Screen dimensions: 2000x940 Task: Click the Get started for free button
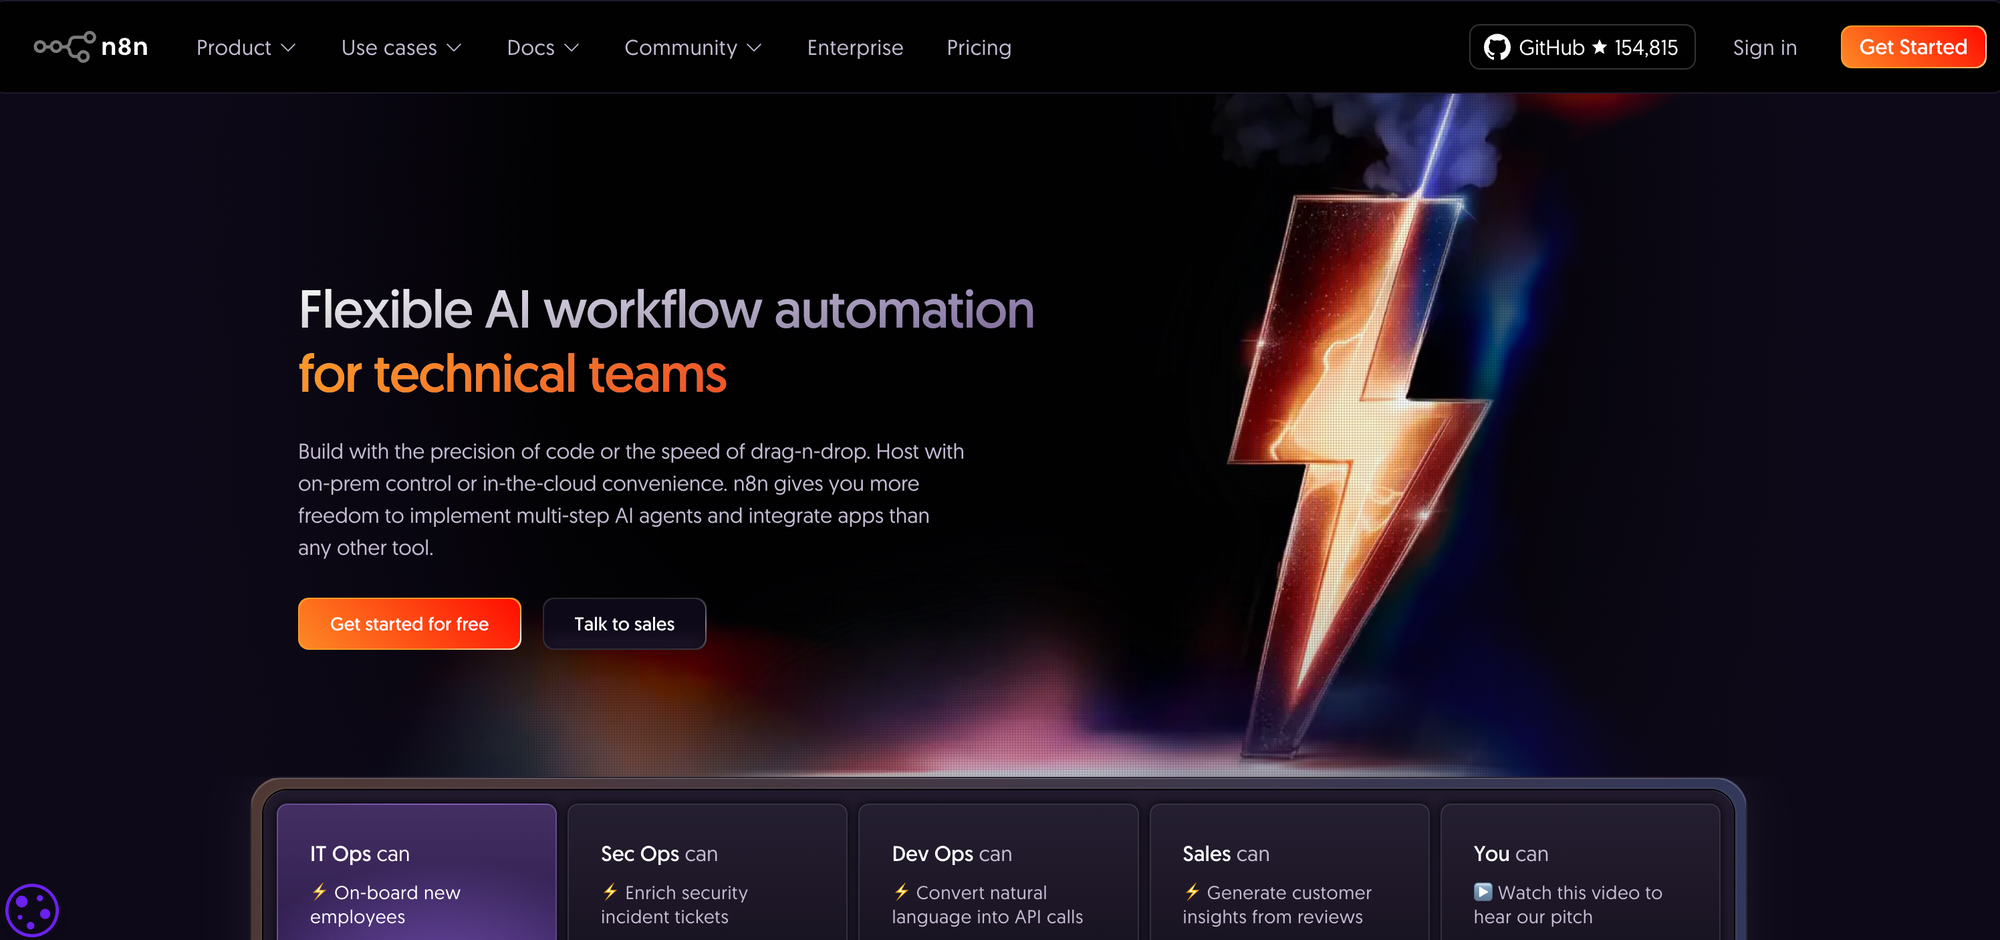(x=409, y=623)
